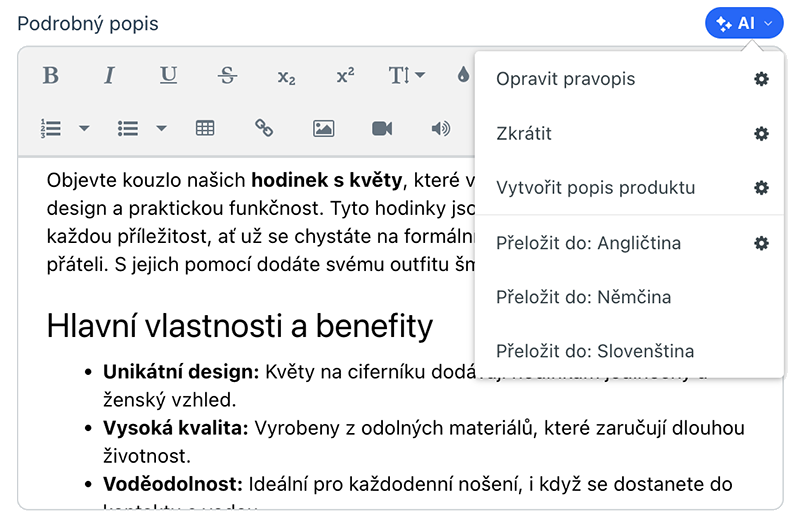The width and height of the screenshot is (800, 516).
Task: Insert a table
Action: pos(205,128)
